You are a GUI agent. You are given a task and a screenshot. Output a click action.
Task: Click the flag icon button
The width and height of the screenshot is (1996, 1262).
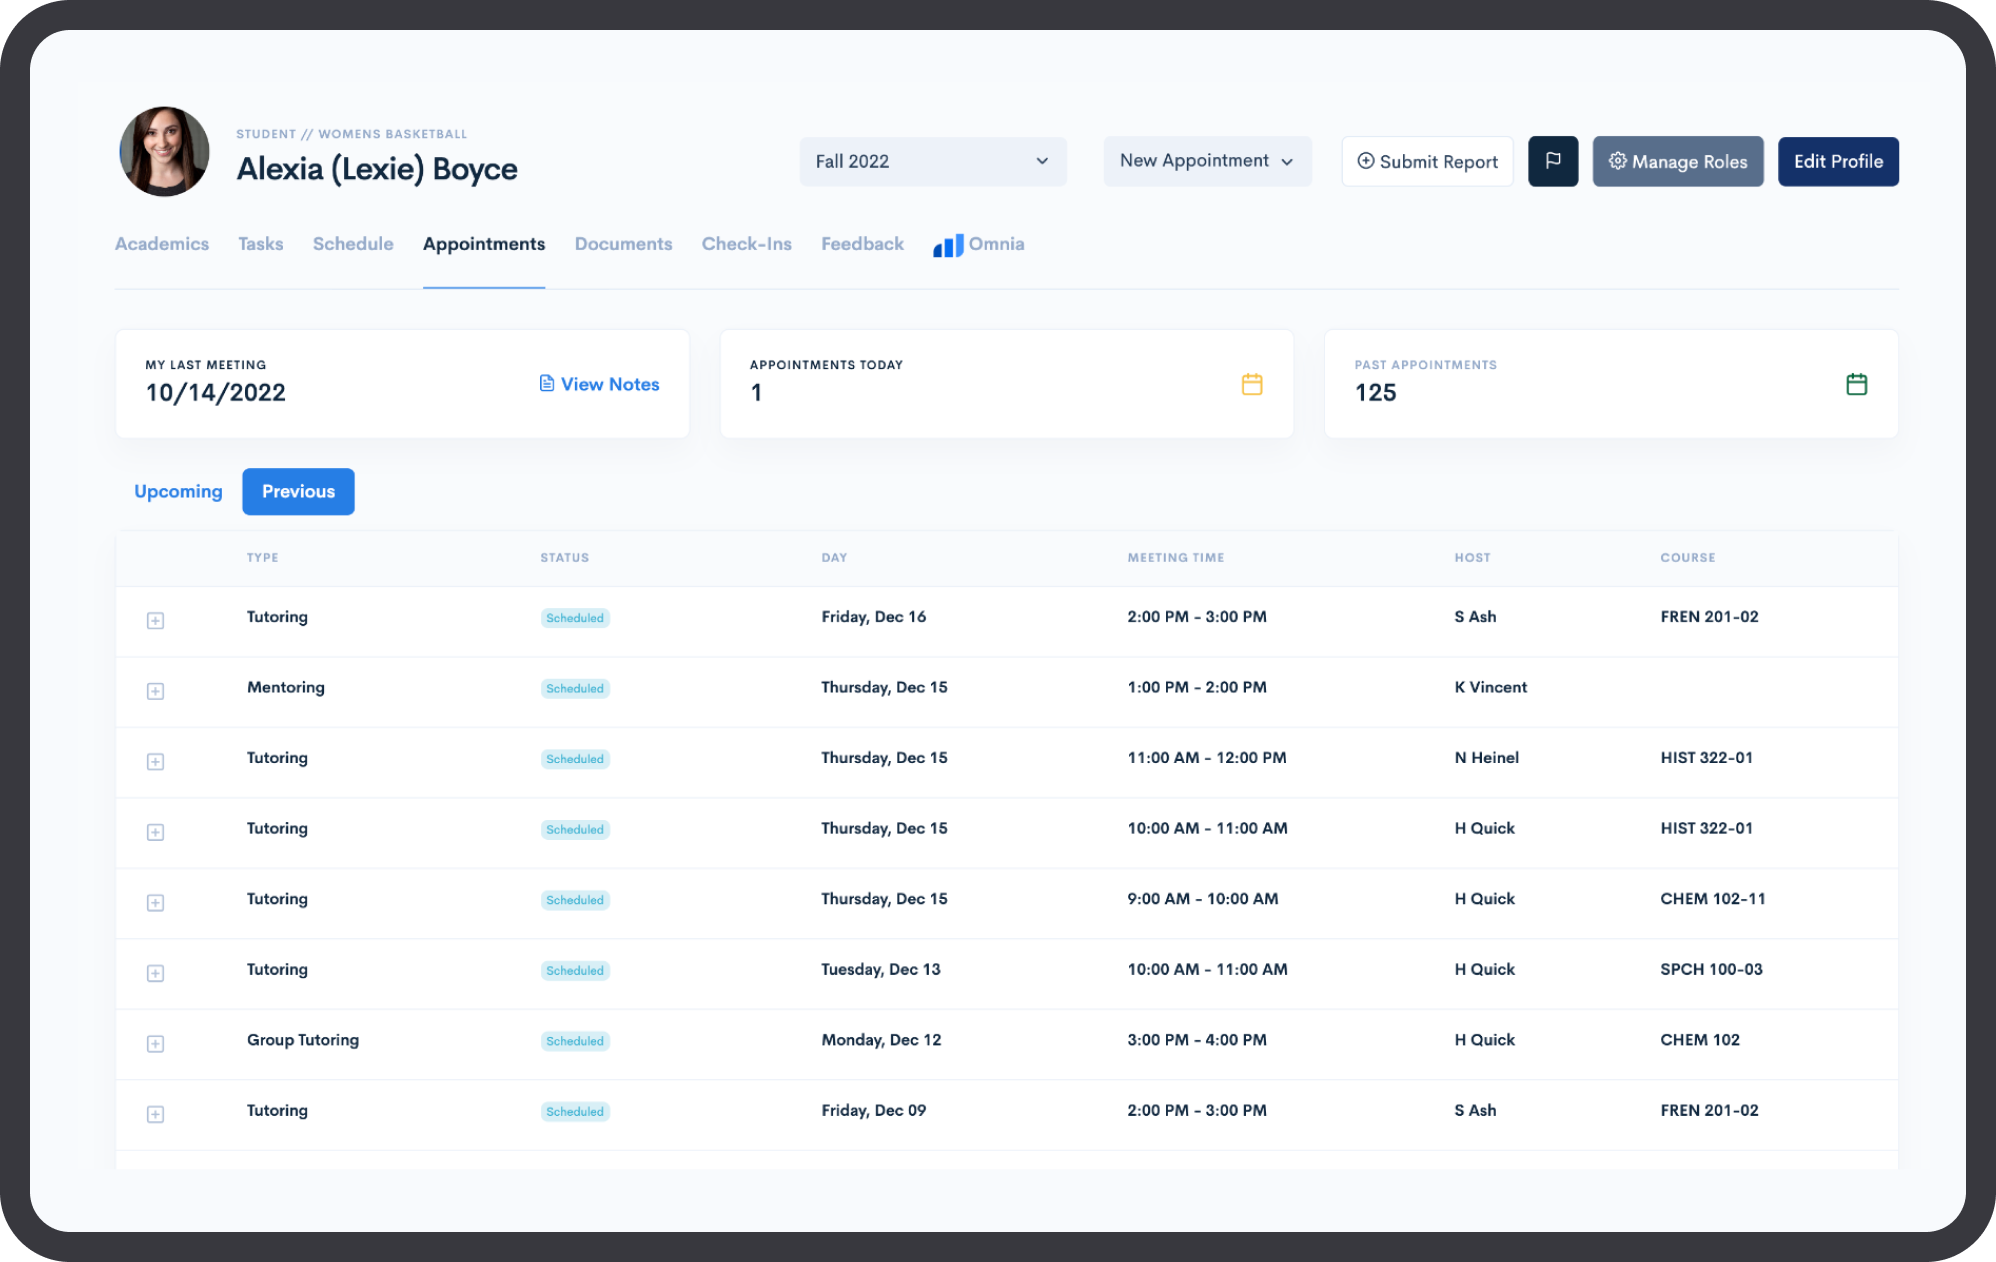pyautogui.click(x=1553, y=161)
